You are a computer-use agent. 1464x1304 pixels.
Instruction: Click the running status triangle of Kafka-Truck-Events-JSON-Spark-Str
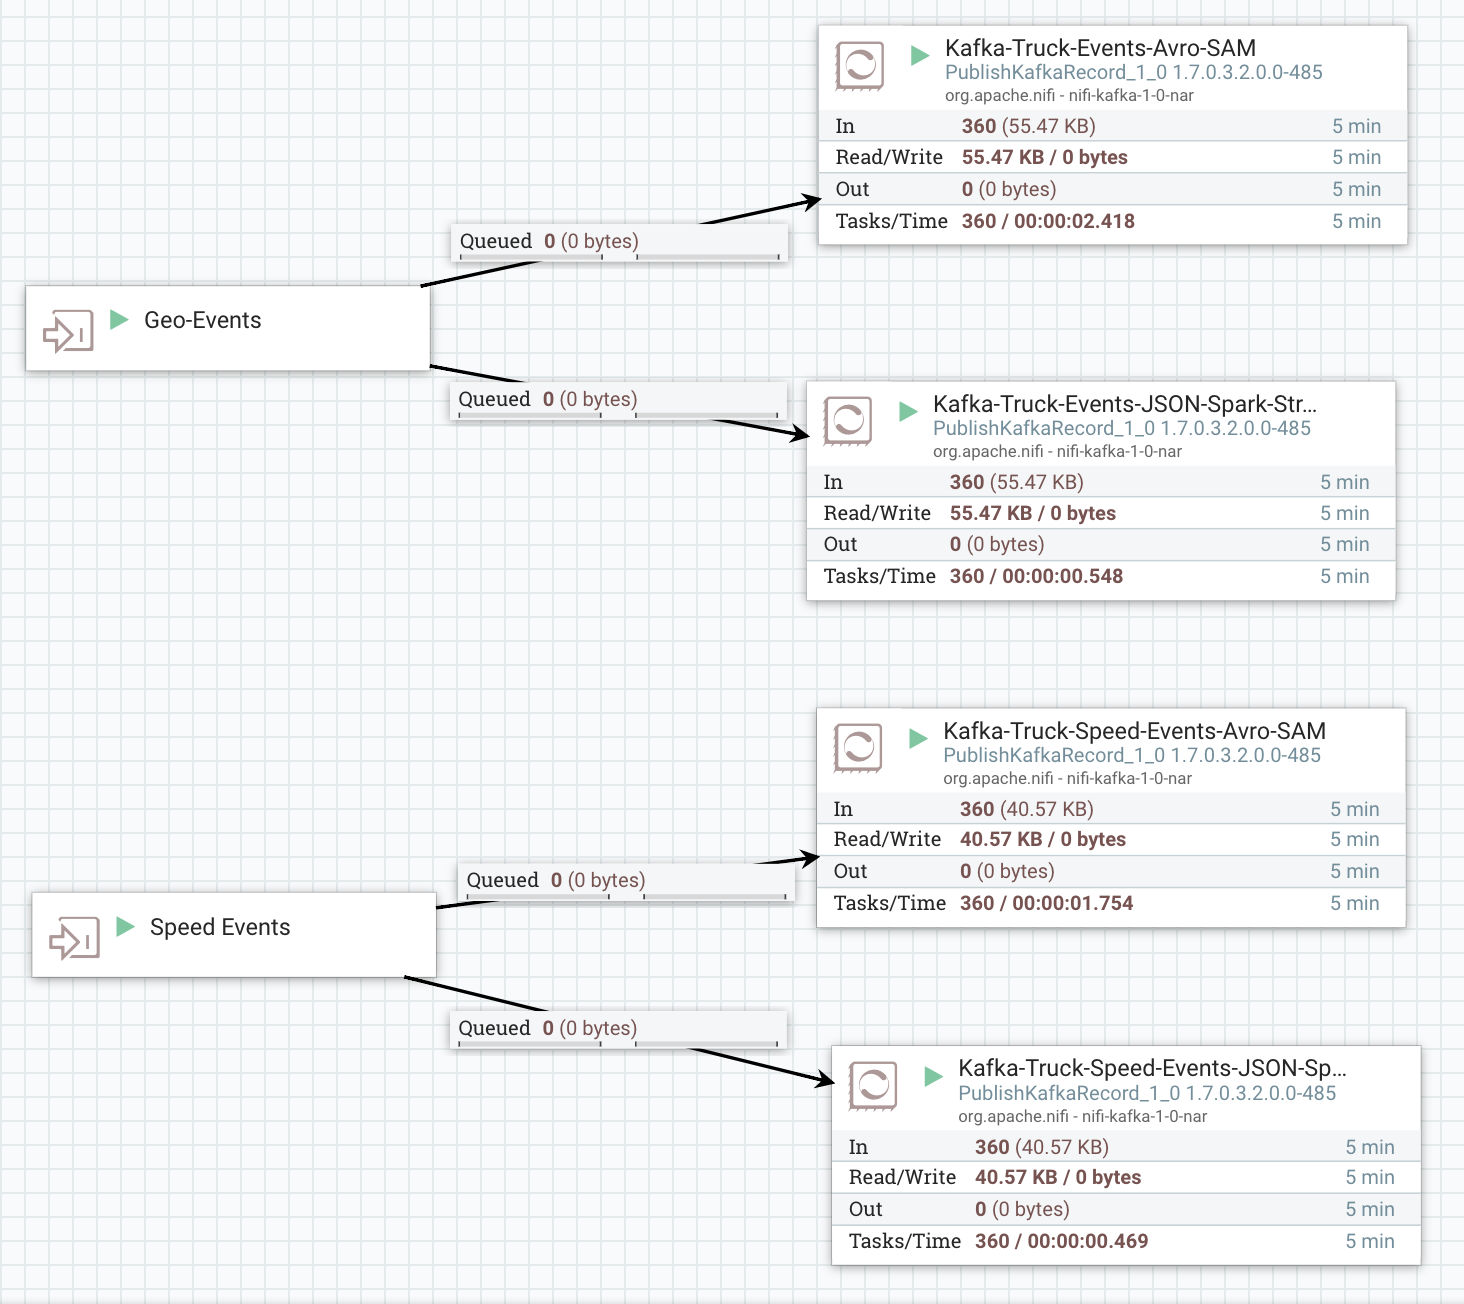pyautogui.click(x=908, y=411)
